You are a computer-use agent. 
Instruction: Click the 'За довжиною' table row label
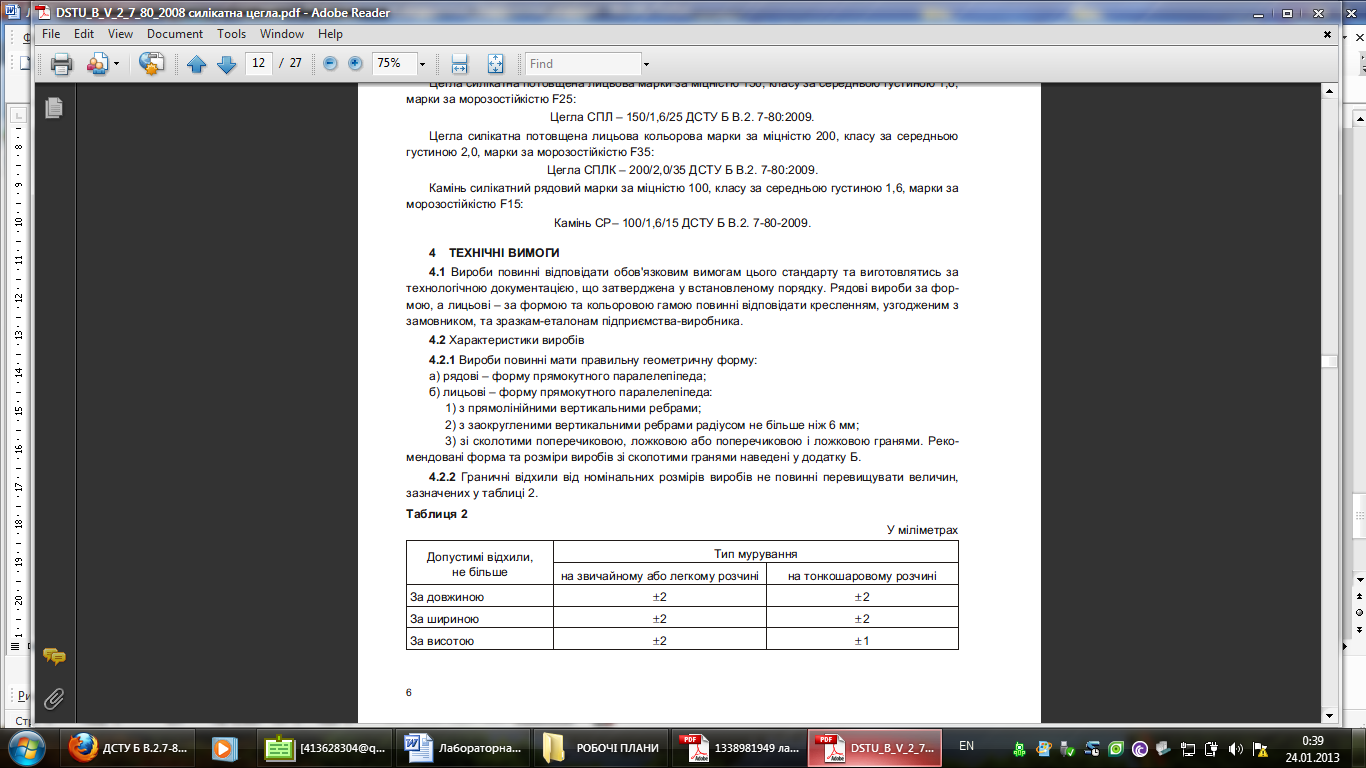coord(447,597)
